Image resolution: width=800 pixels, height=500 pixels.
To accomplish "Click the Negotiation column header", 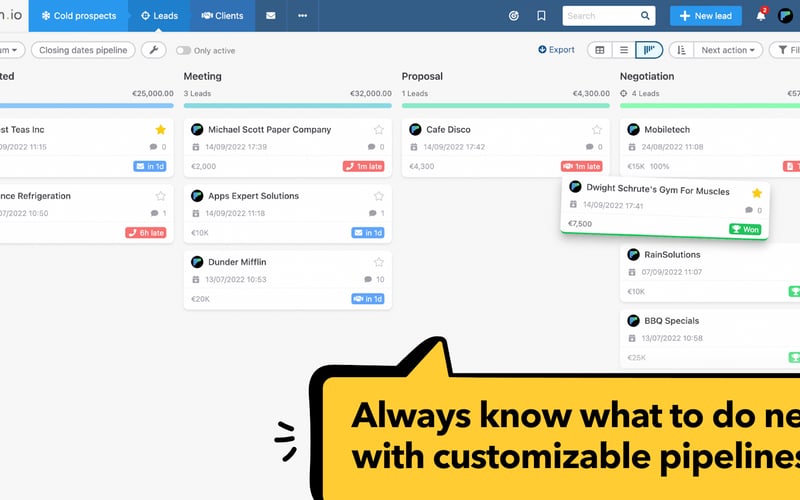I will tap(647, 76).
